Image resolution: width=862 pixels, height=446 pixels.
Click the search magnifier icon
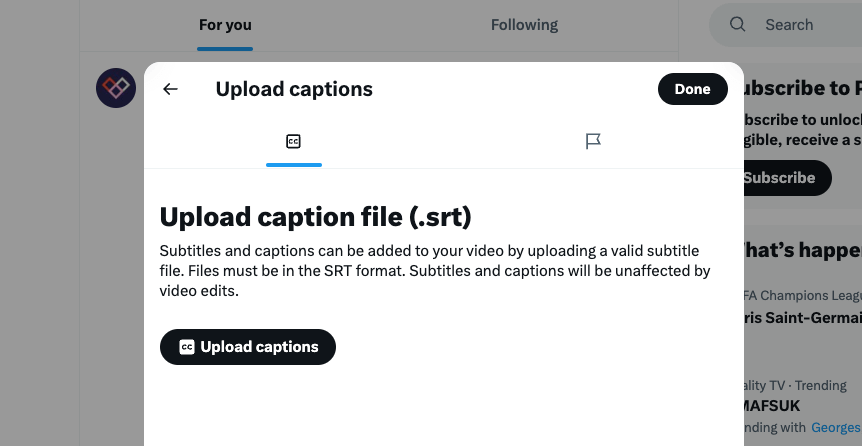738,24
